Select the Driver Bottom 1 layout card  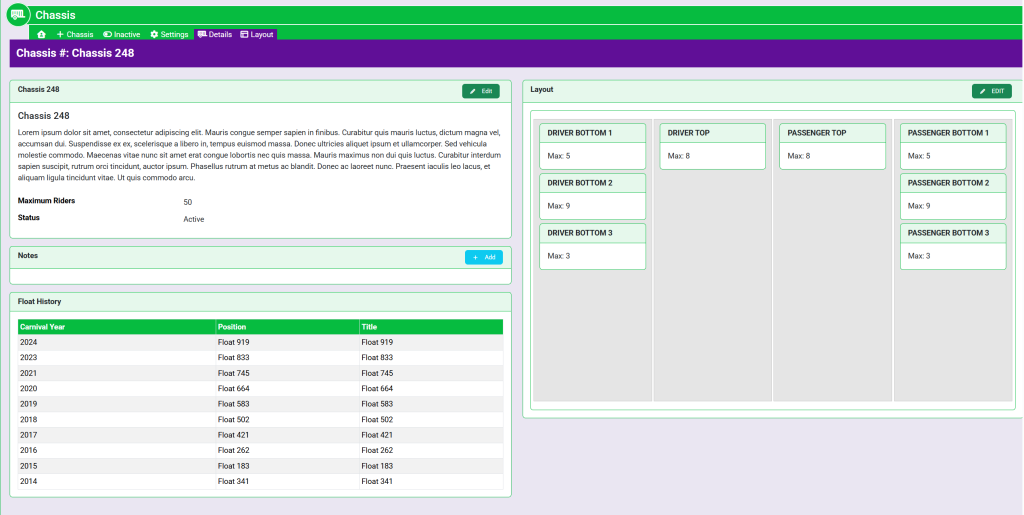[592, 146]
